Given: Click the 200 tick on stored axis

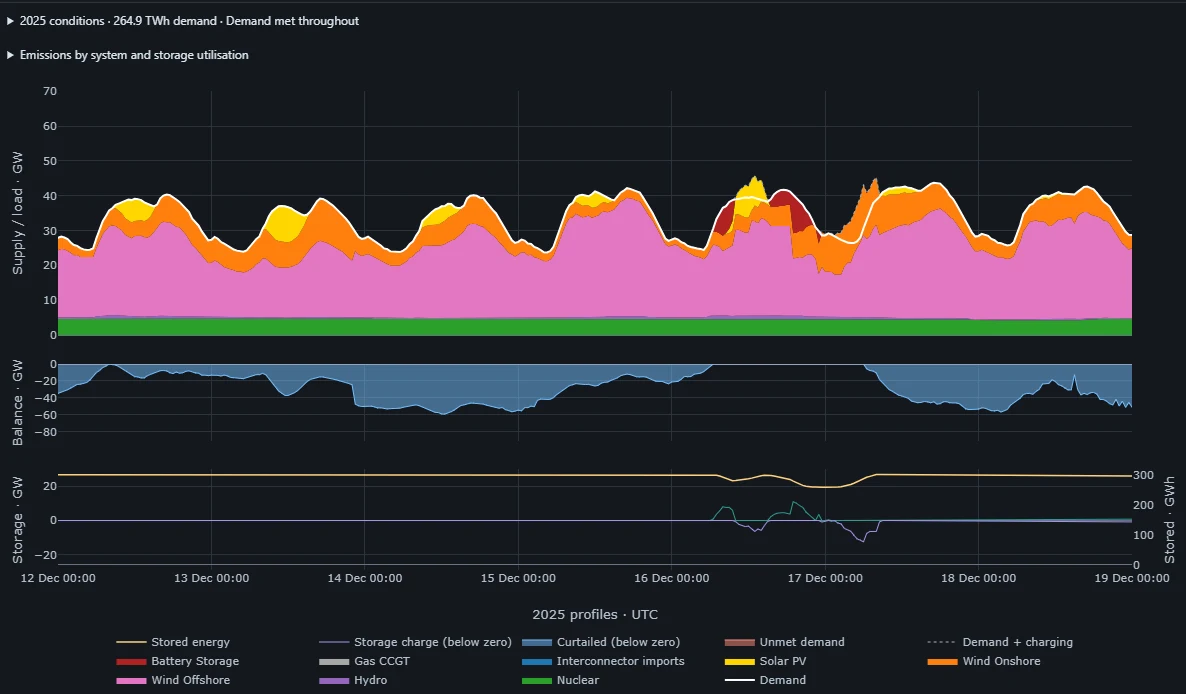Looking at the screenshot, I should click(x=1143, y=505).
